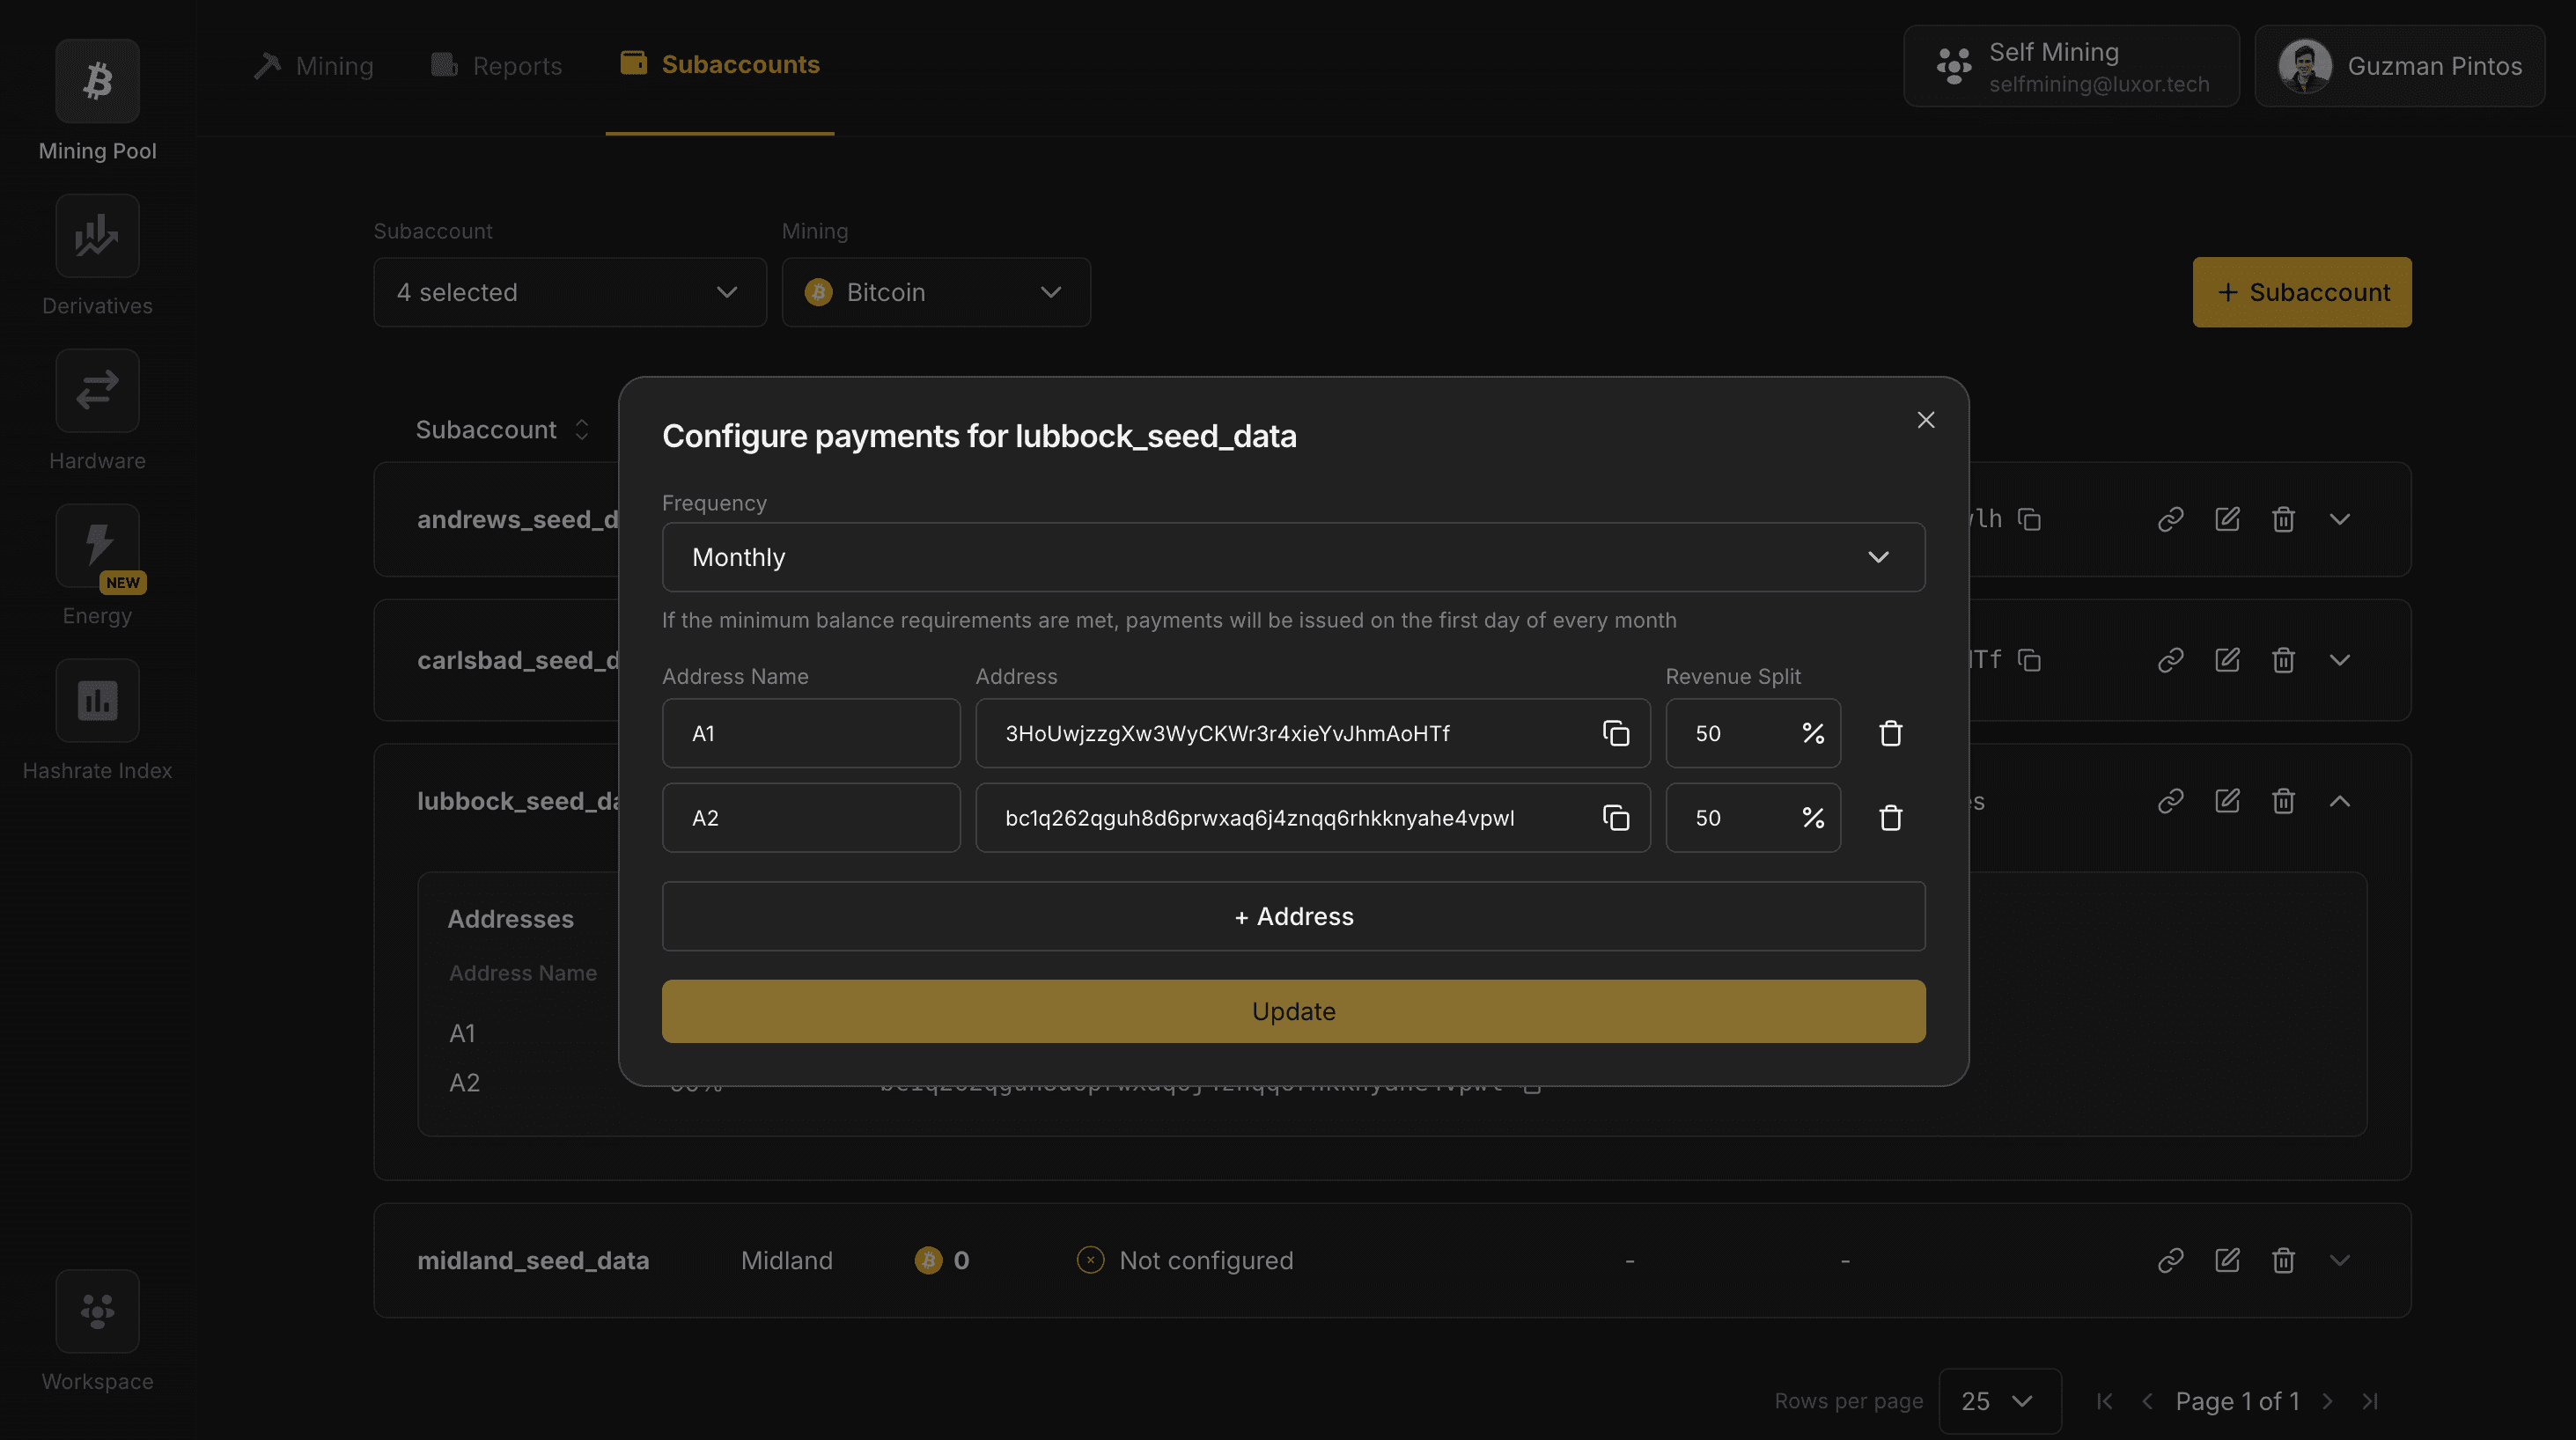This screenshot has height=1440, width=2576.
Task: Open the Mining coin selector showing Bitcoin
Action: [x=935, y=292]
